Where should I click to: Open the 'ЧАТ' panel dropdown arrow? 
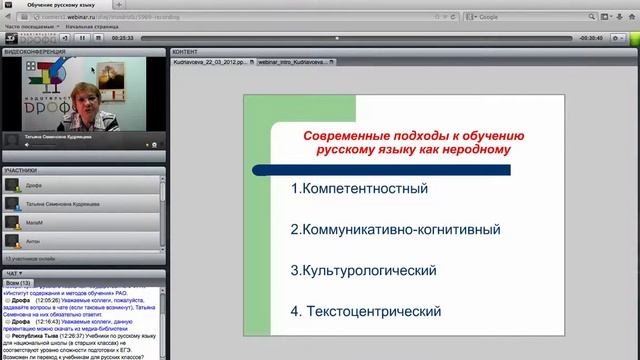click(20, 273)
